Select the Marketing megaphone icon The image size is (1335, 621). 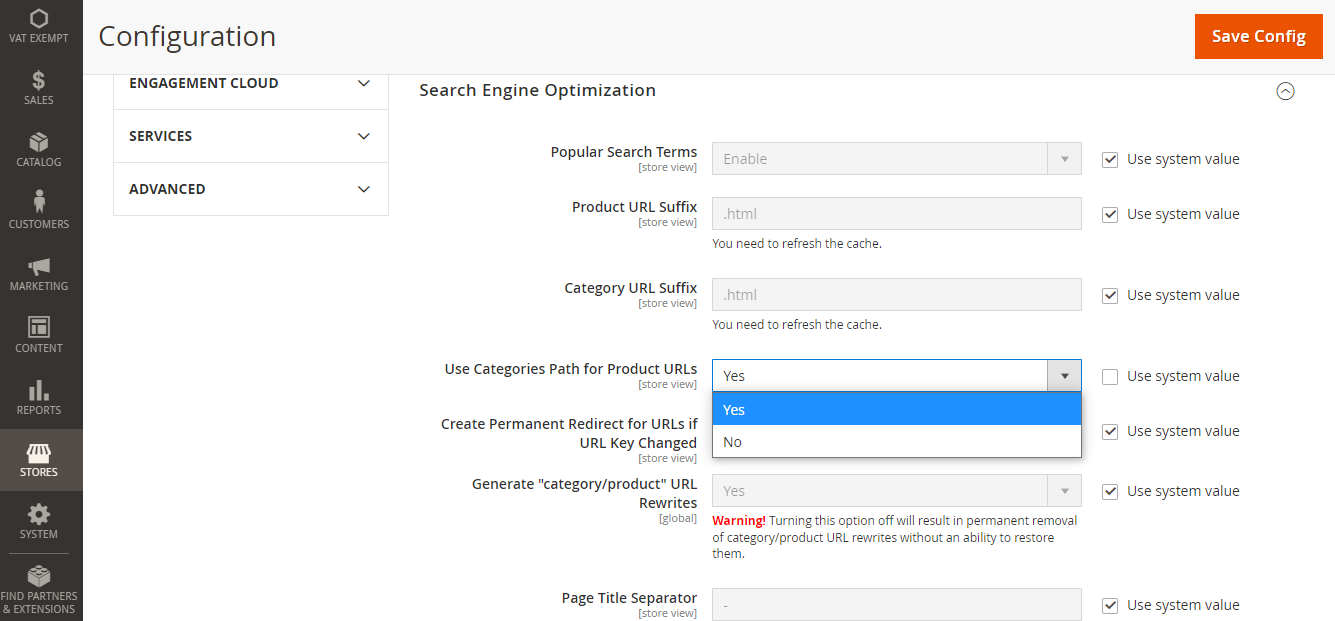coord(38,266)
